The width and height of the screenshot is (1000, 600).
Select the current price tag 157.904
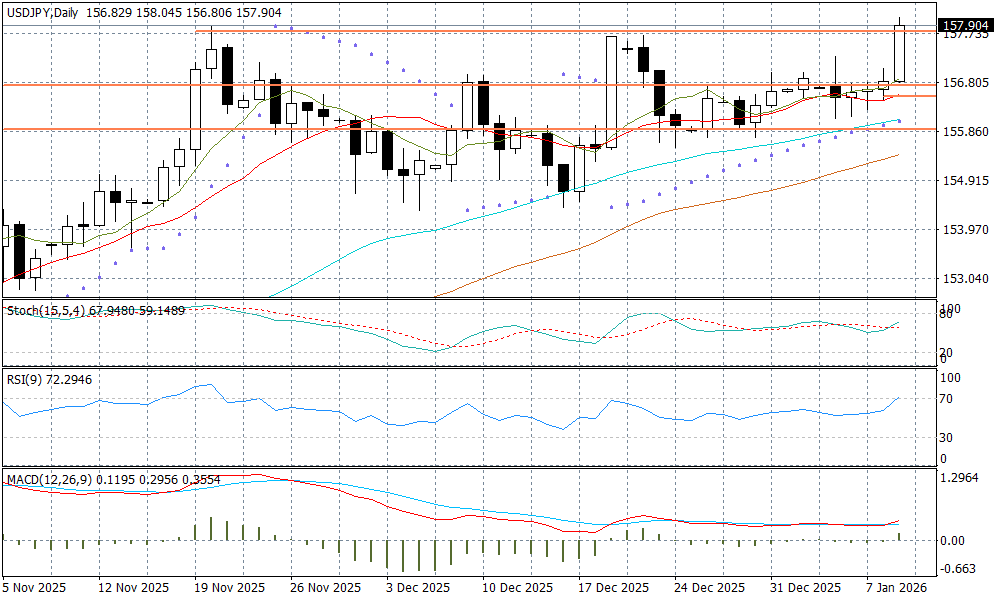pos(966,25)
